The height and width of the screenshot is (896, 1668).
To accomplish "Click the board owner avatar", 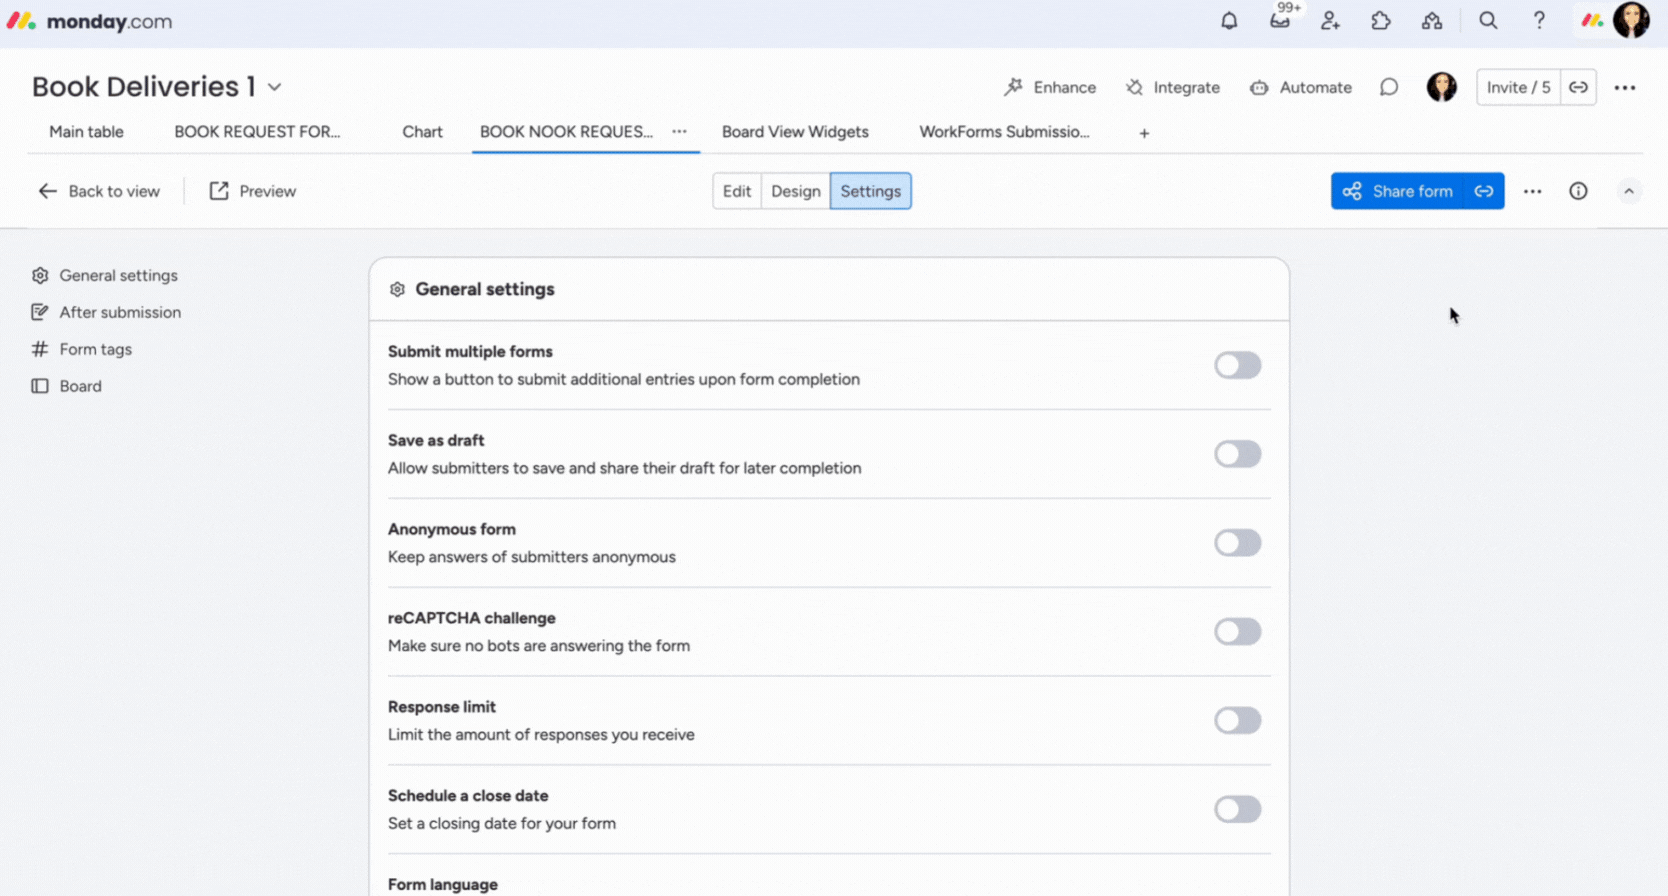I will coord(1441,87).
